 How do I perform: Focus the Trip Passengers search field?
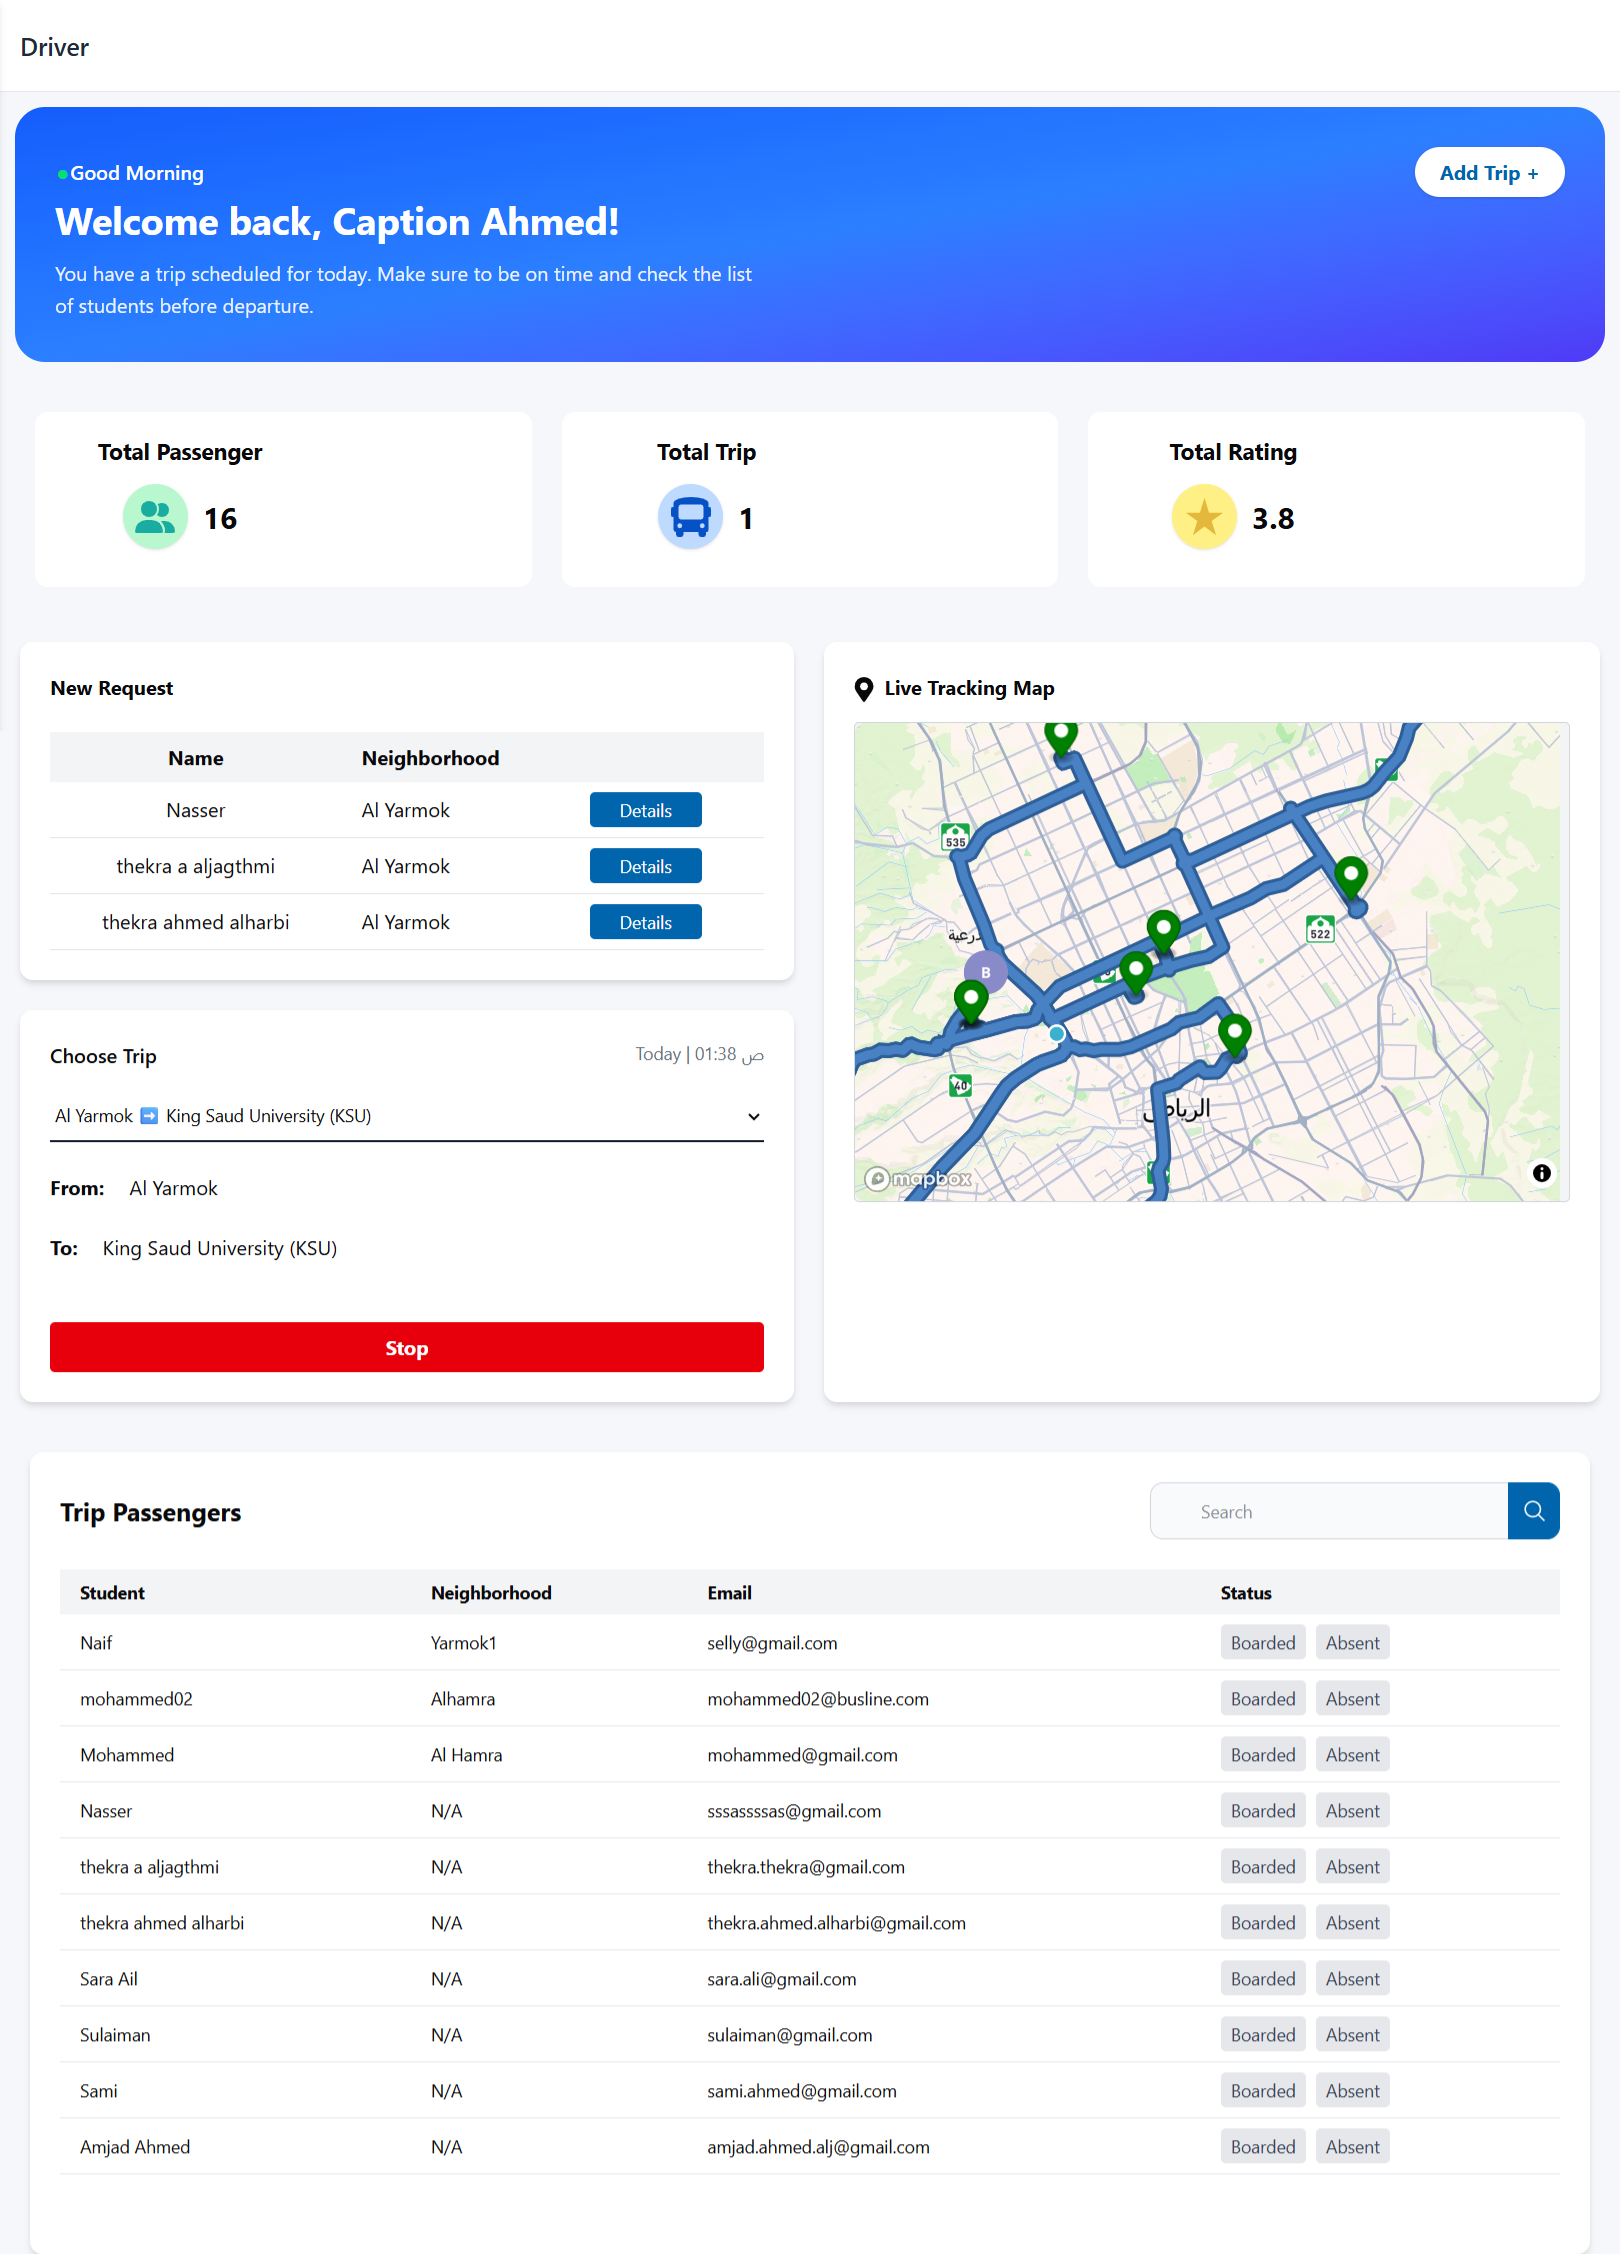coord(1328,1511)
